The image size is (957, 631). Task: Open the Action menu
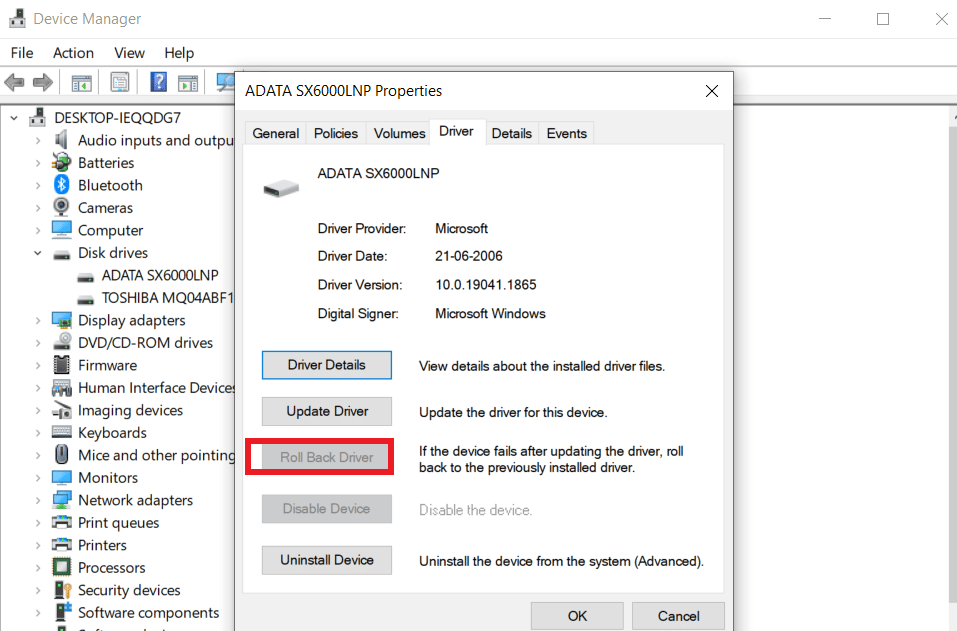coord(73,53)
